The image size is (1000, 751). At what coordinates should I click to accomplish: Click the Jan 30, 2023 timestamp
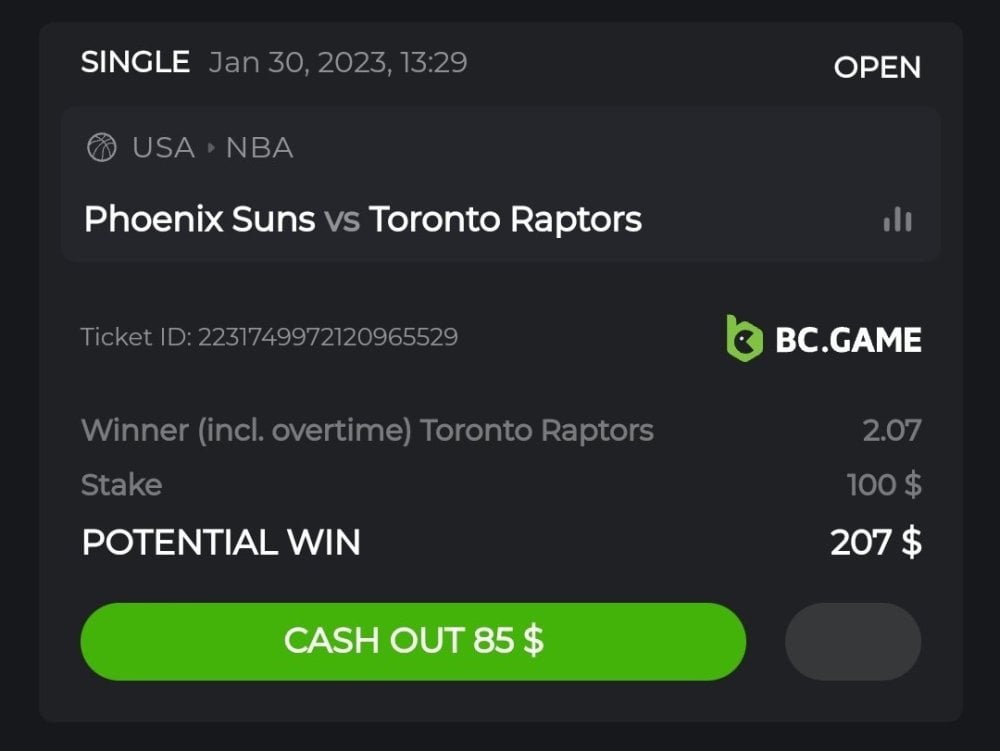click(338, 62)
